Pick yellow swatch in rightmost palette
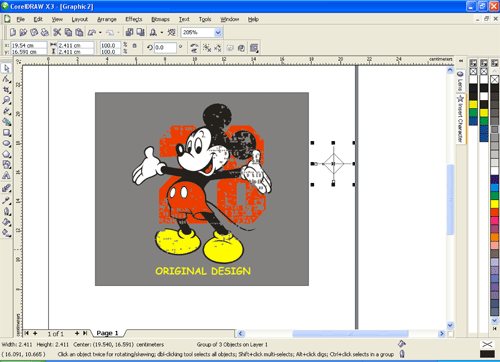500x362 pixels. pyautogui.click(x=495, y=204)
